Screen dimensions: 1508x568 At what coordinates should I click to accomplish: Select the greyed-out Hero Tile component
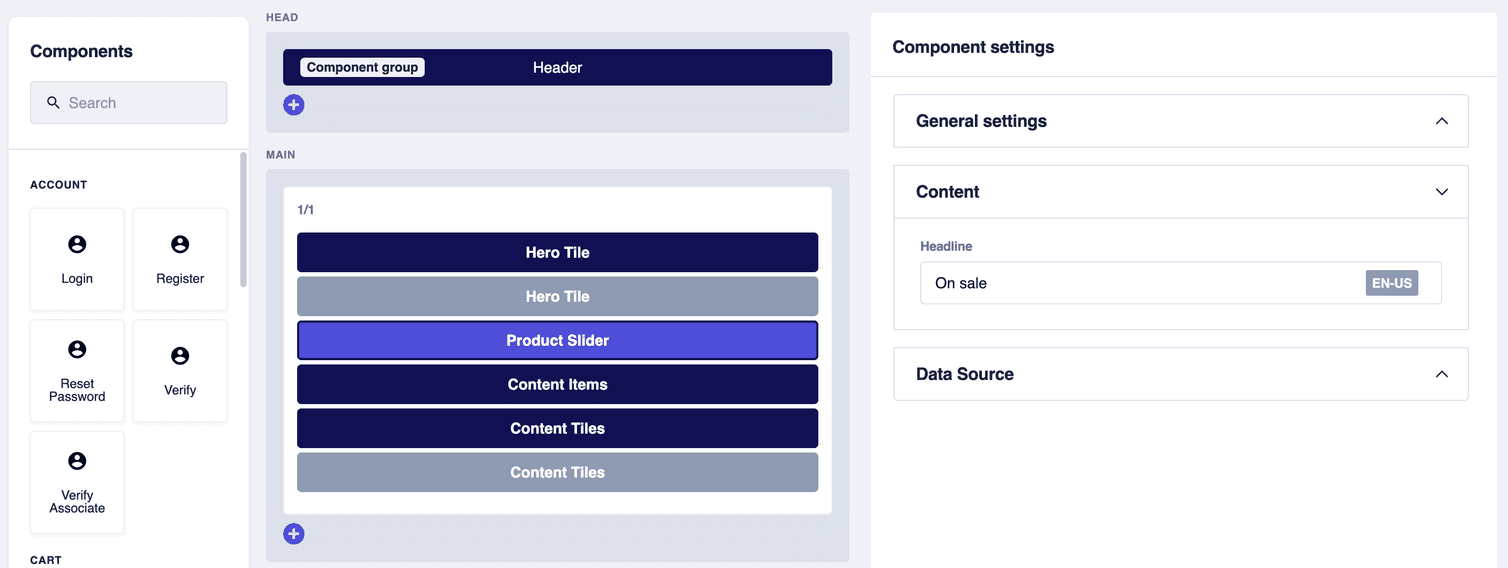coord(557,297)
